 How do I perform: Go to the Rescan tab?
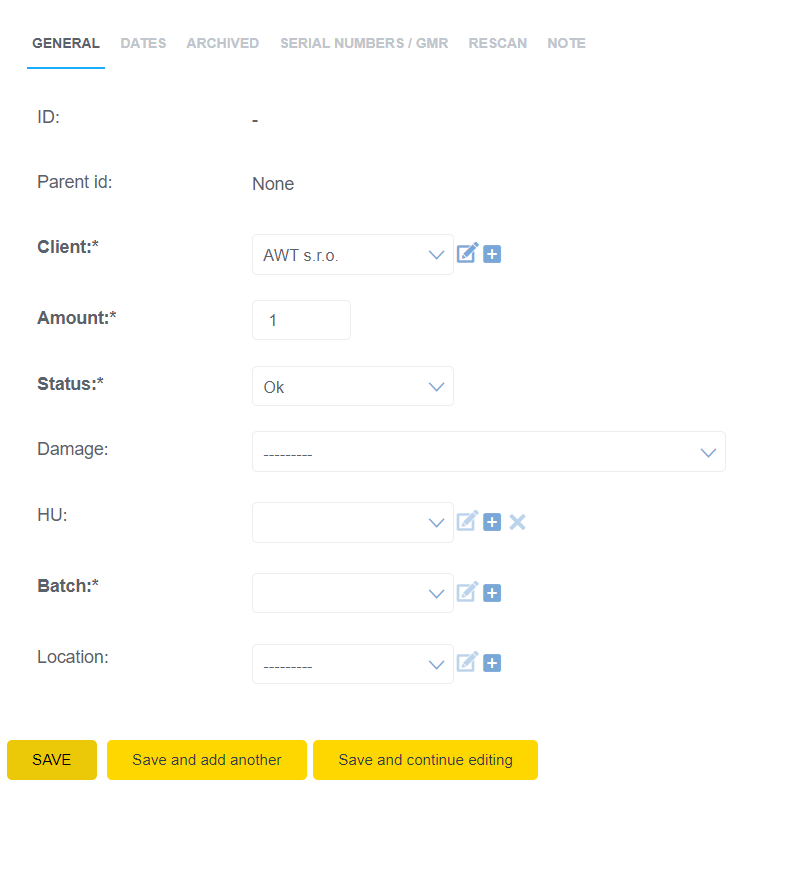coord(497,44)
